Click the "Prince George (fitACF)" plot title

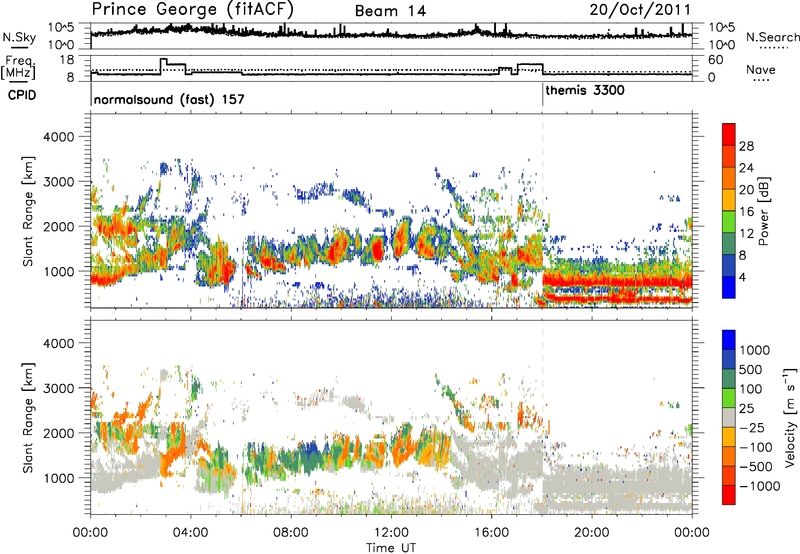pos(192,9)
